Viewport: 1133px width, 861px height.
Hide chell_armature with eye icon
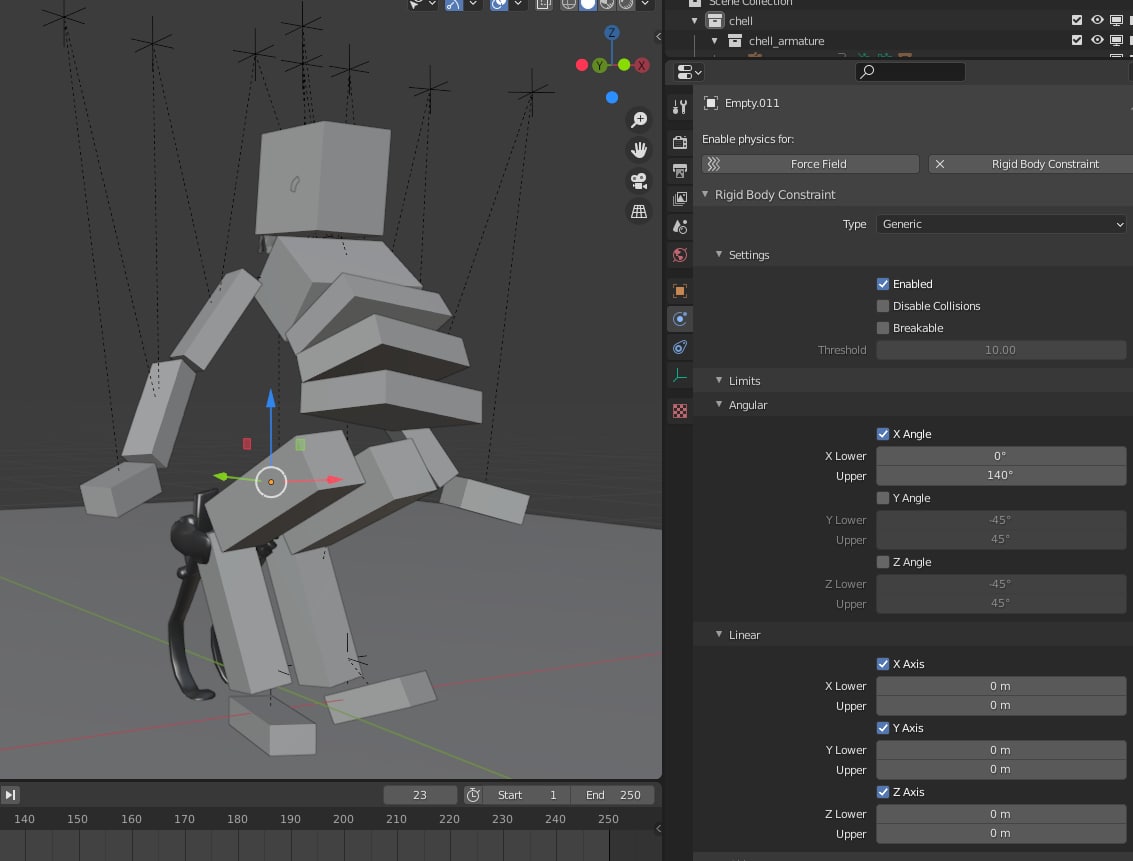pos(1097,40)
